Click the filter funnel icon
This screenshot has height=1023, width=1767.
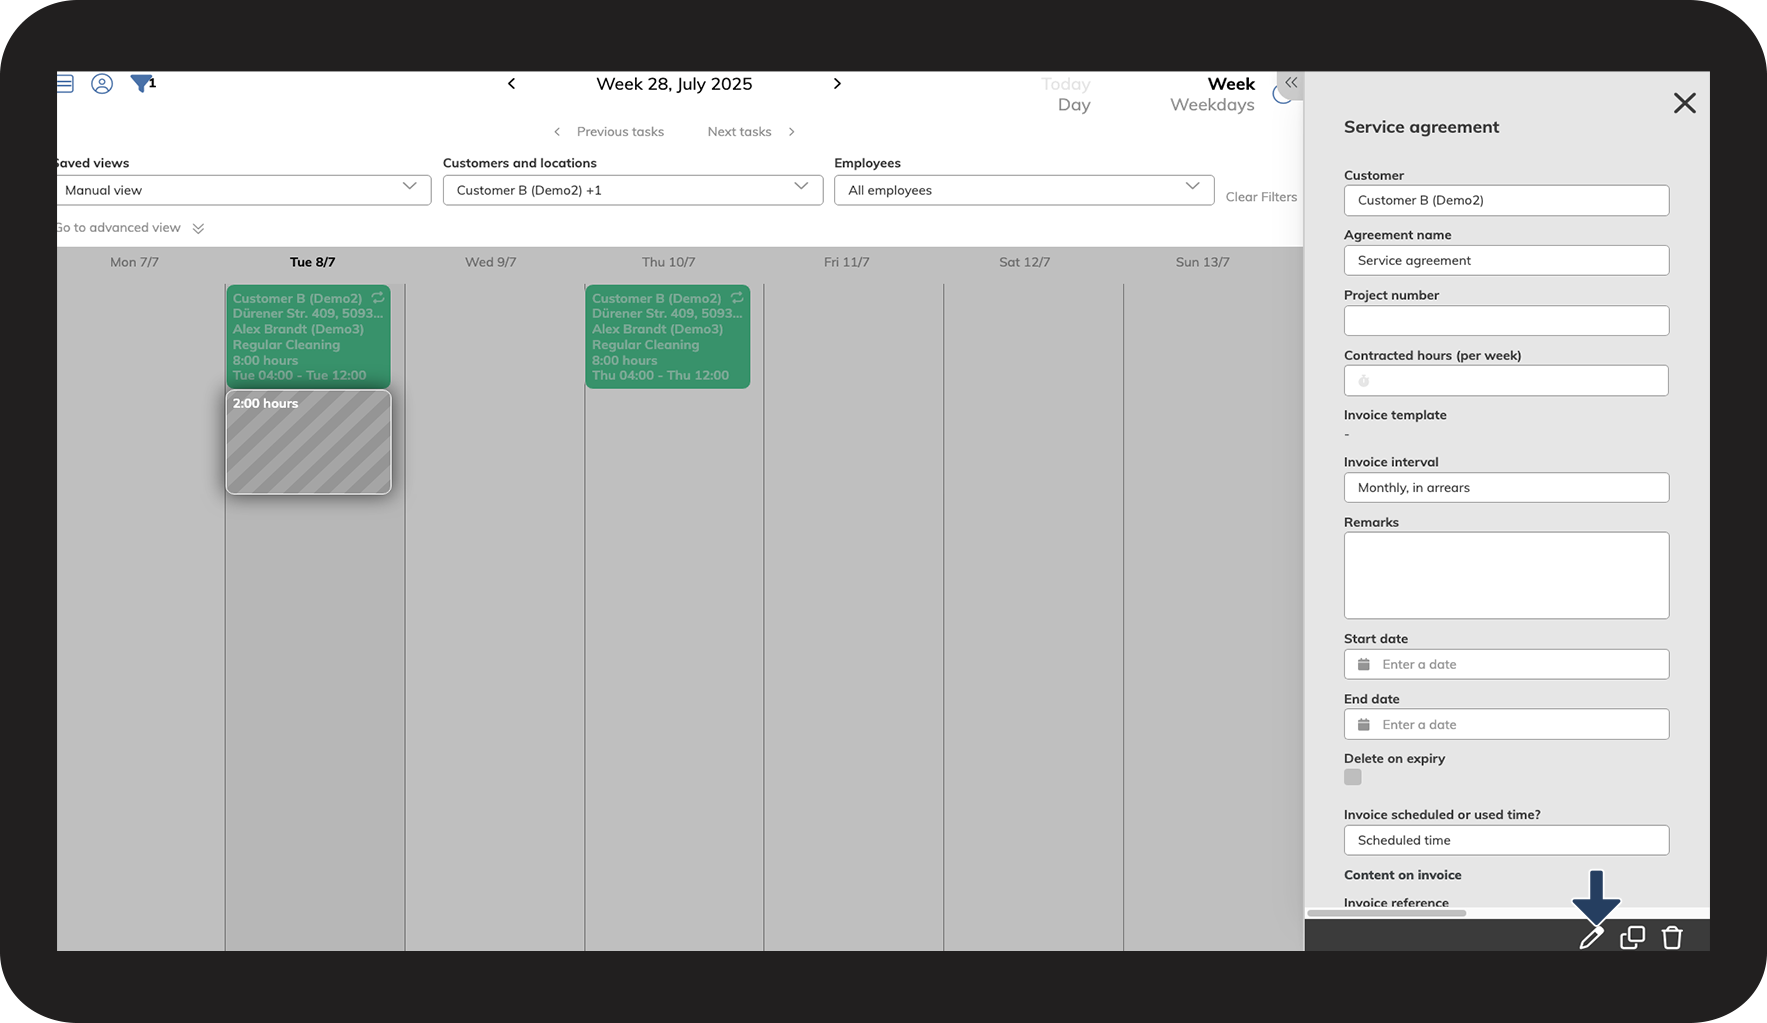click(x=141, y=84)
